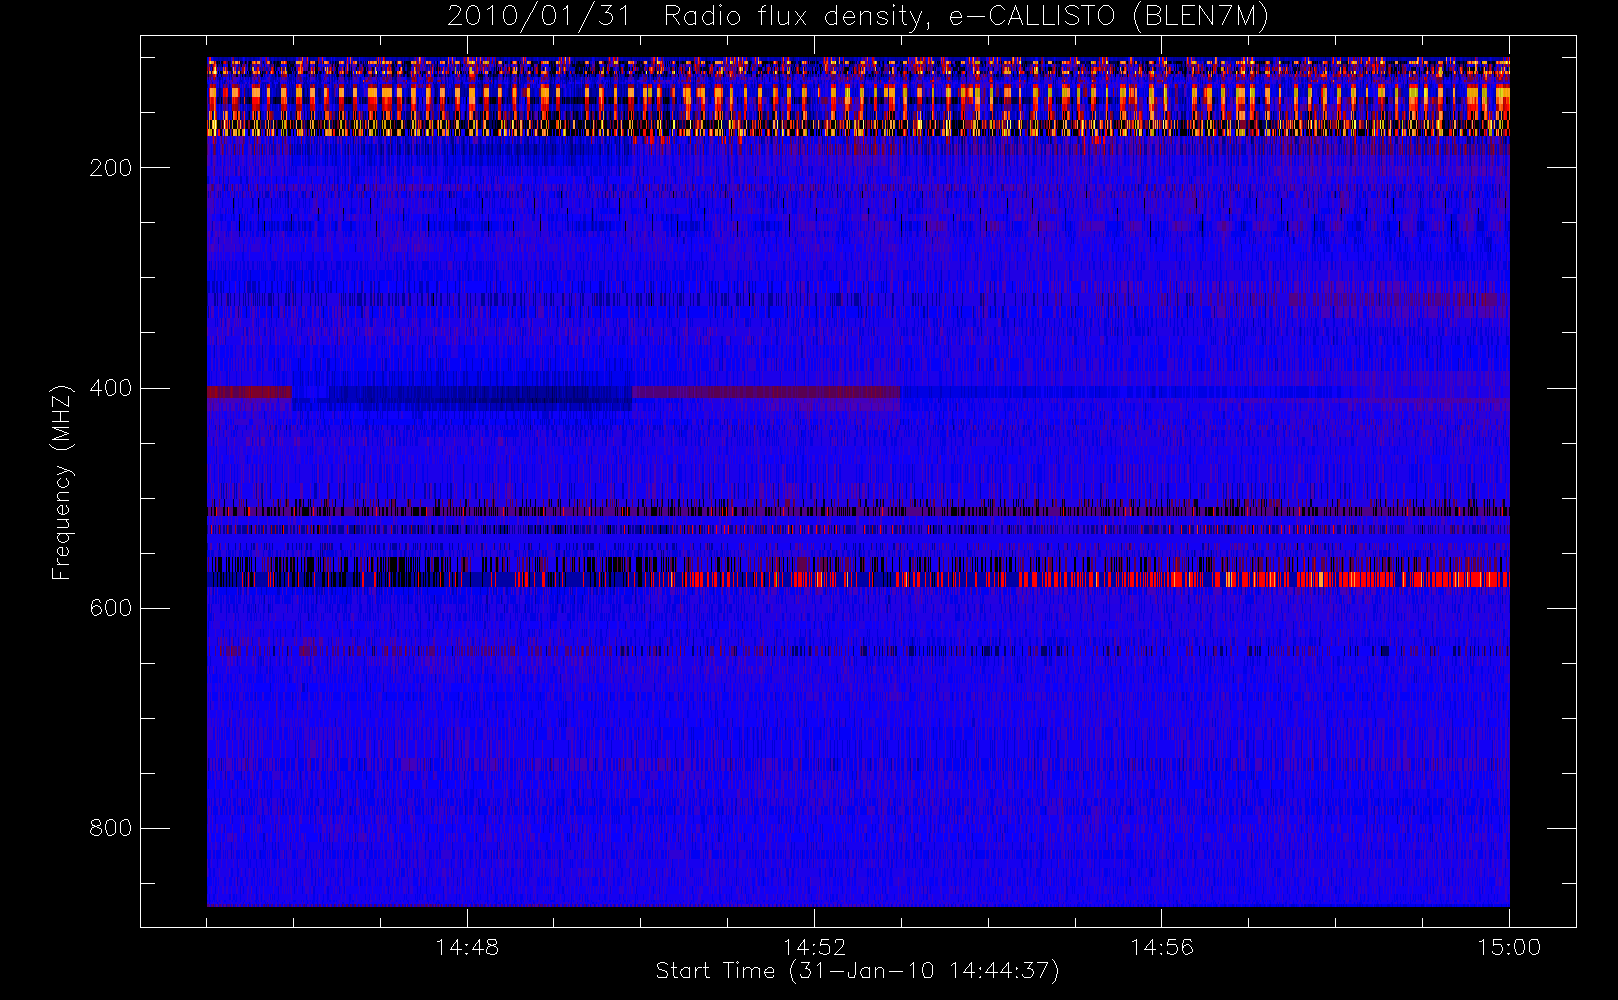Click the 'Start Time (31-Jan-10 14:44:37)' label
Viewport: 1618px width, 1000px height.
pos(857,971)
